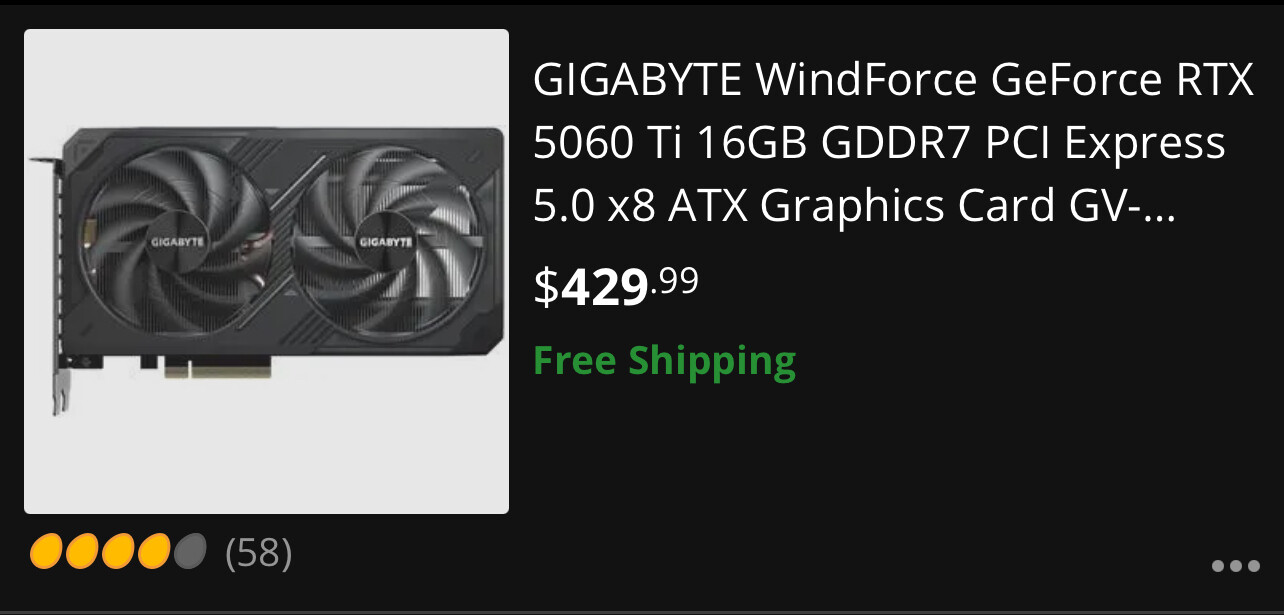Open the (58) reviews count link

259,552
